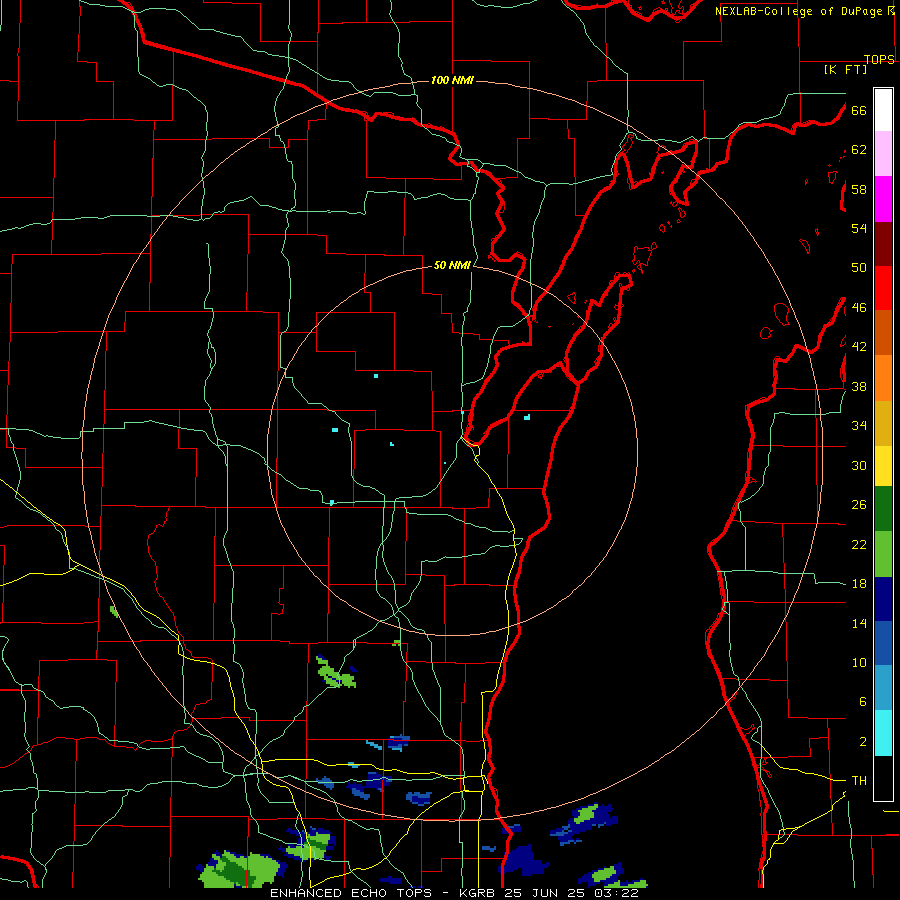The width and height of the screenshot is (900, 900).
Task: Select the 46 legend scale number
Action: [x=859, y=308]
